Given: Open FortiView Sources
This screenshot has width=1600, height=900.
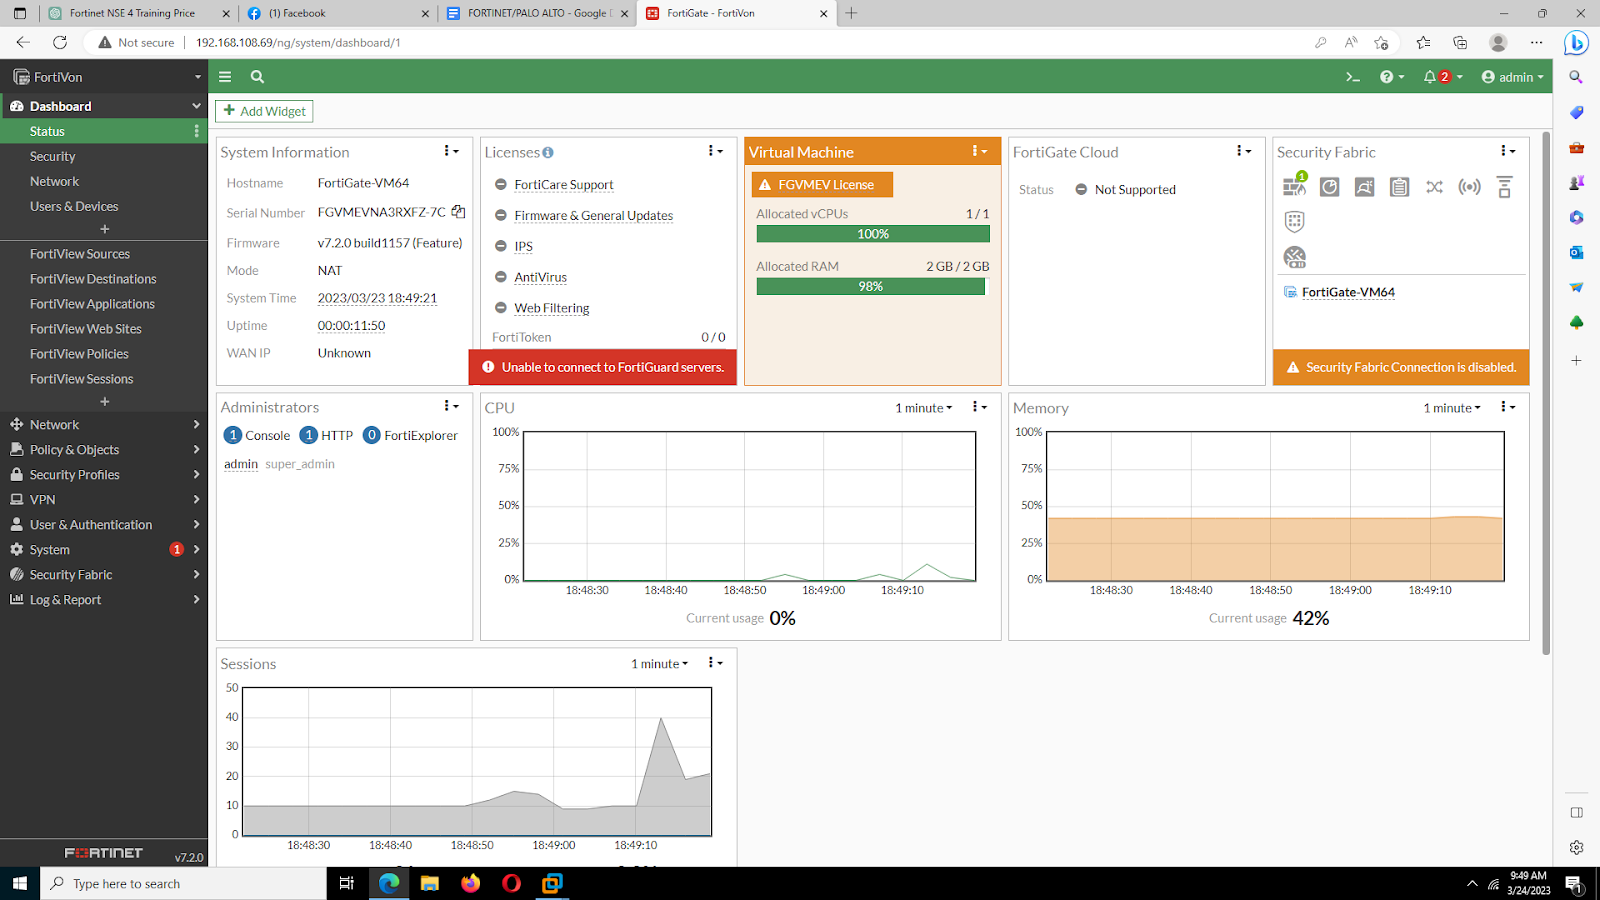Looking at the screenshot, I should coord(104,254).
